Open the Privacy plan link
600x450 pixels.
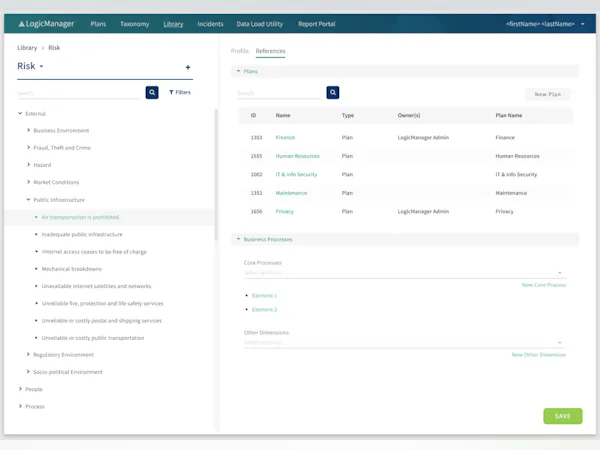[285, 211]
